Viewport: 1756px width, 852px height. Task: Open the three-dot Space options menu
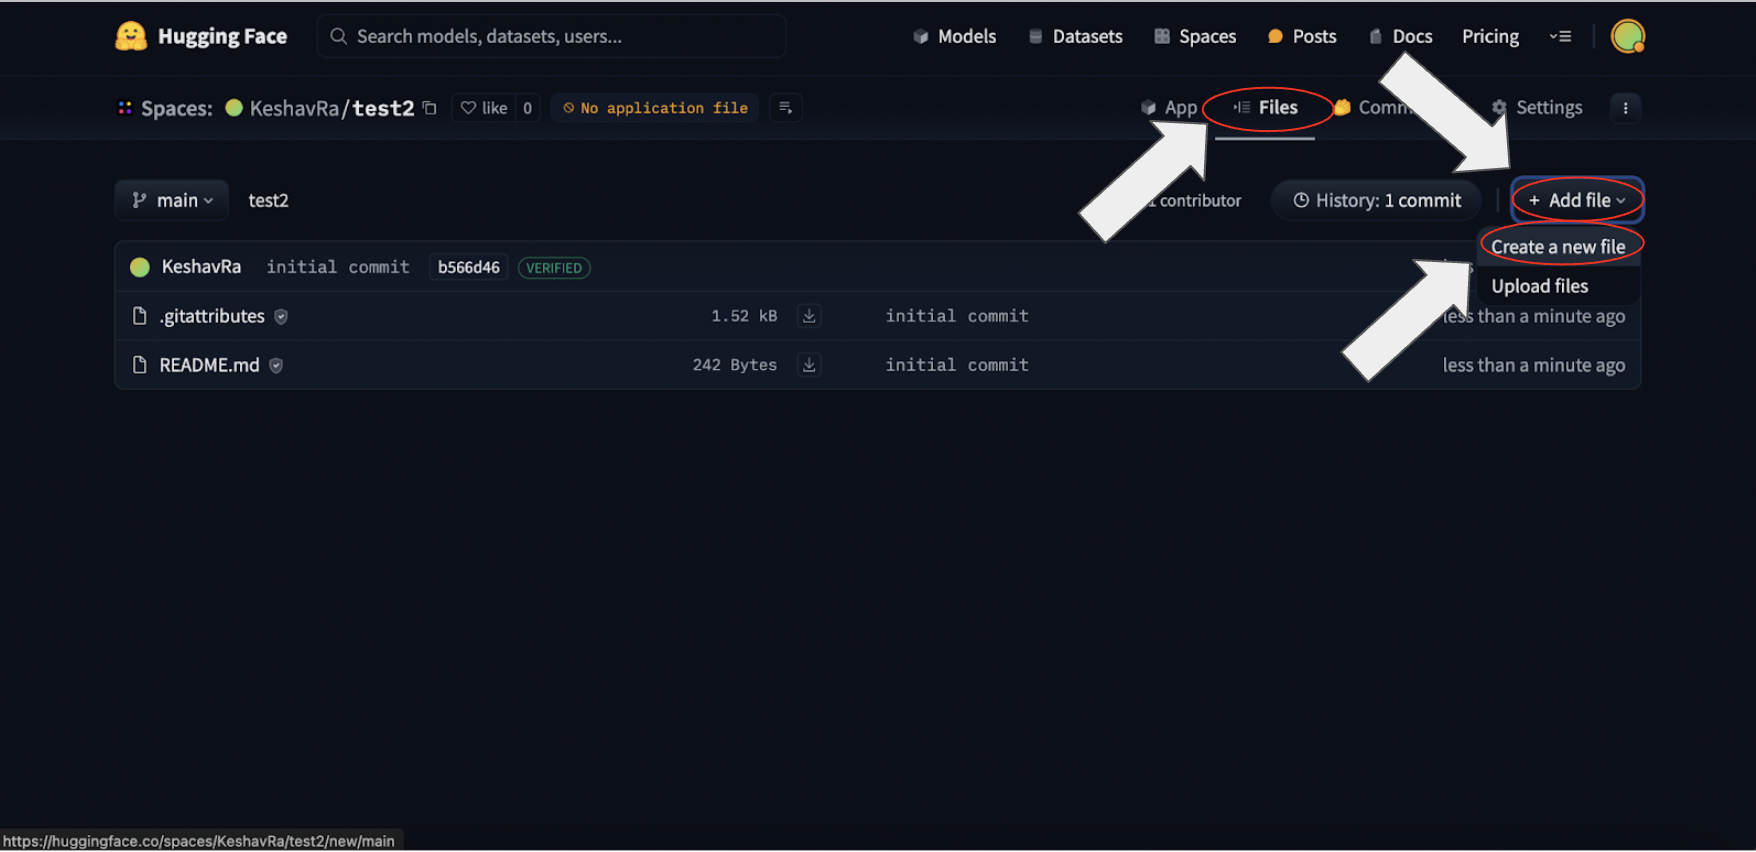pyautogui.click(x=1625, y=108)
